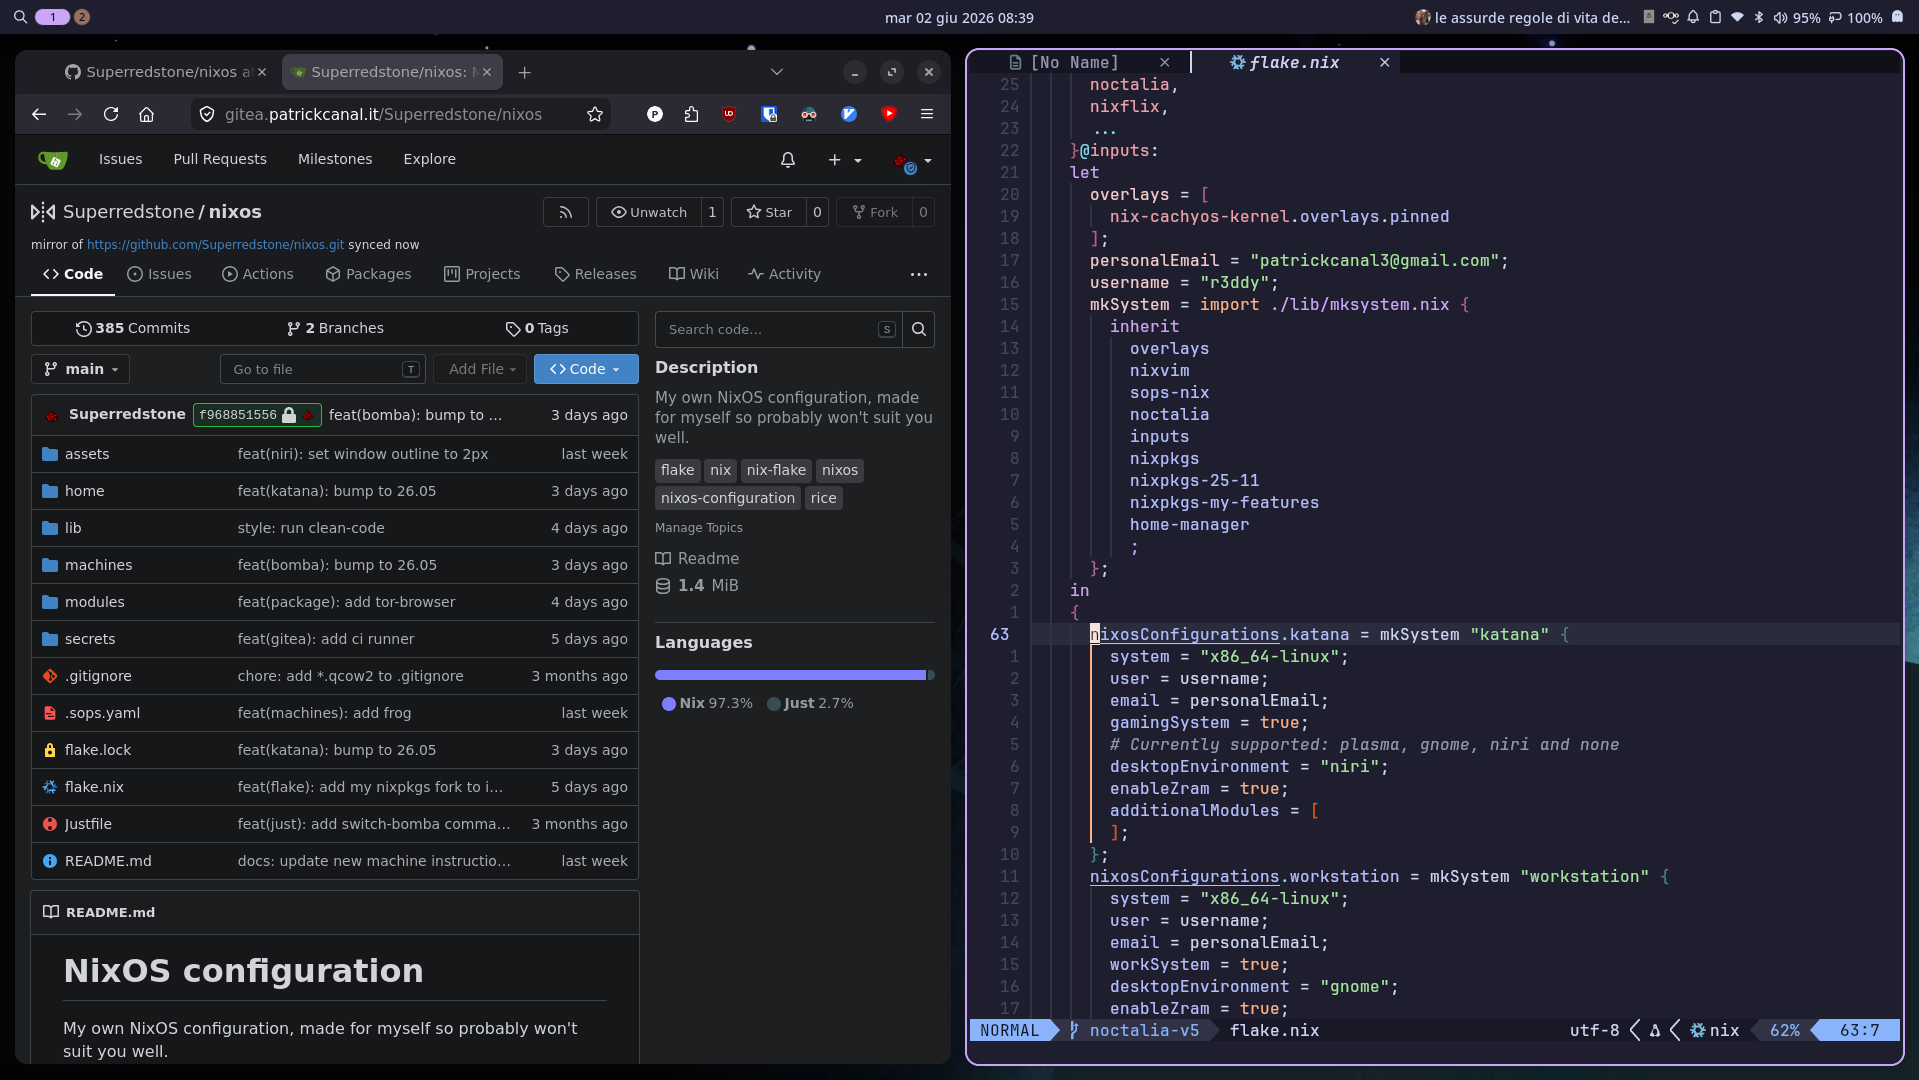
Task: Click the browser address bar URL
Action: click(383, 115)
